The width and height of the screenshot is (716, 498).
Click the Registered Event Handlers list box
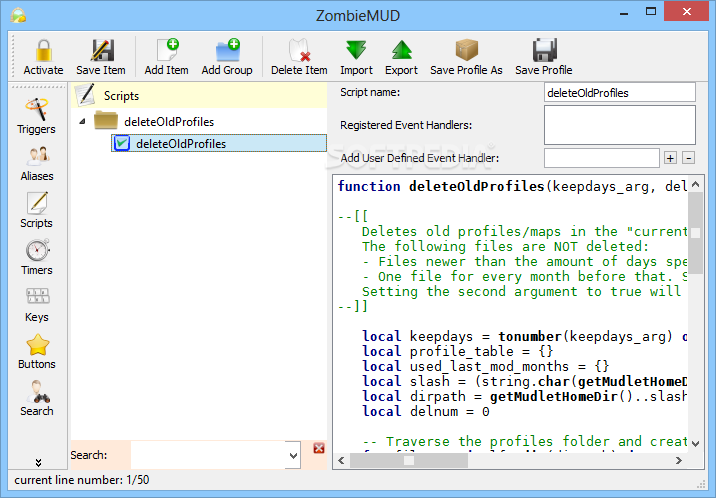click(620, 125)
